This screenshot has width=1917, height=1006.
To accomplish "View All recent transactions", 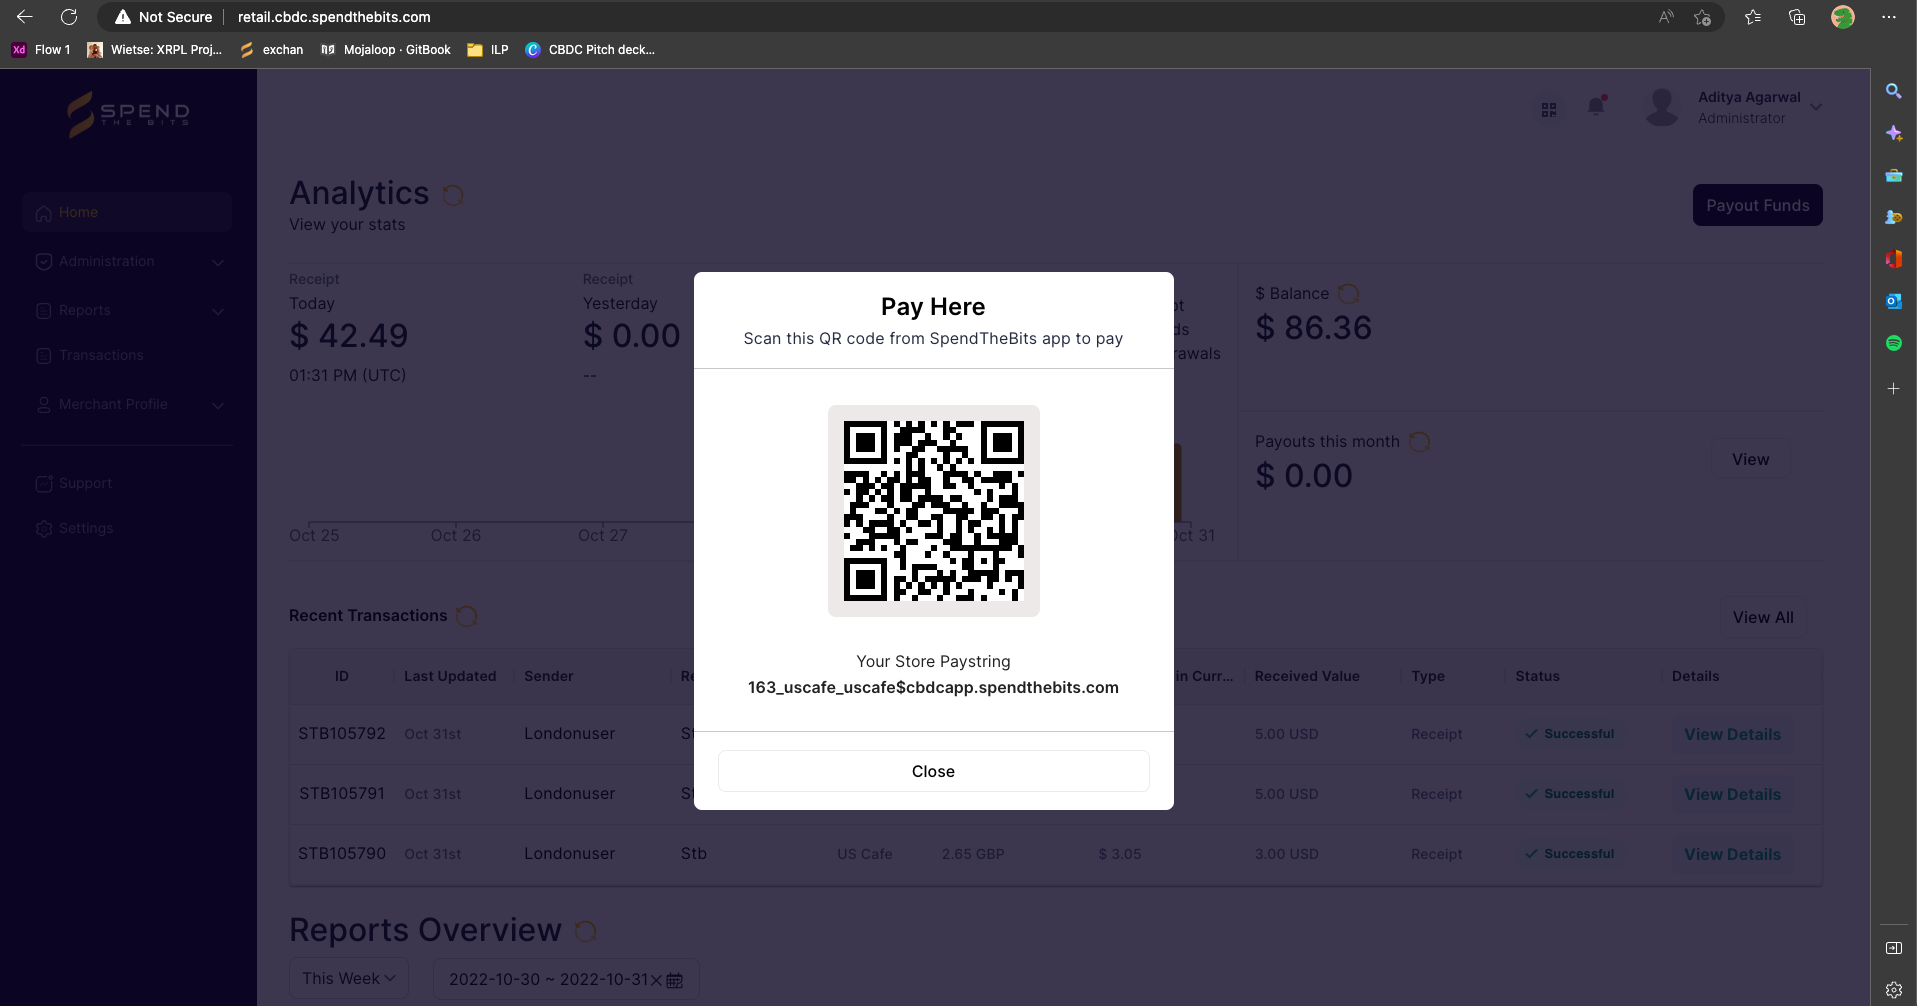I will (1763, 617).
